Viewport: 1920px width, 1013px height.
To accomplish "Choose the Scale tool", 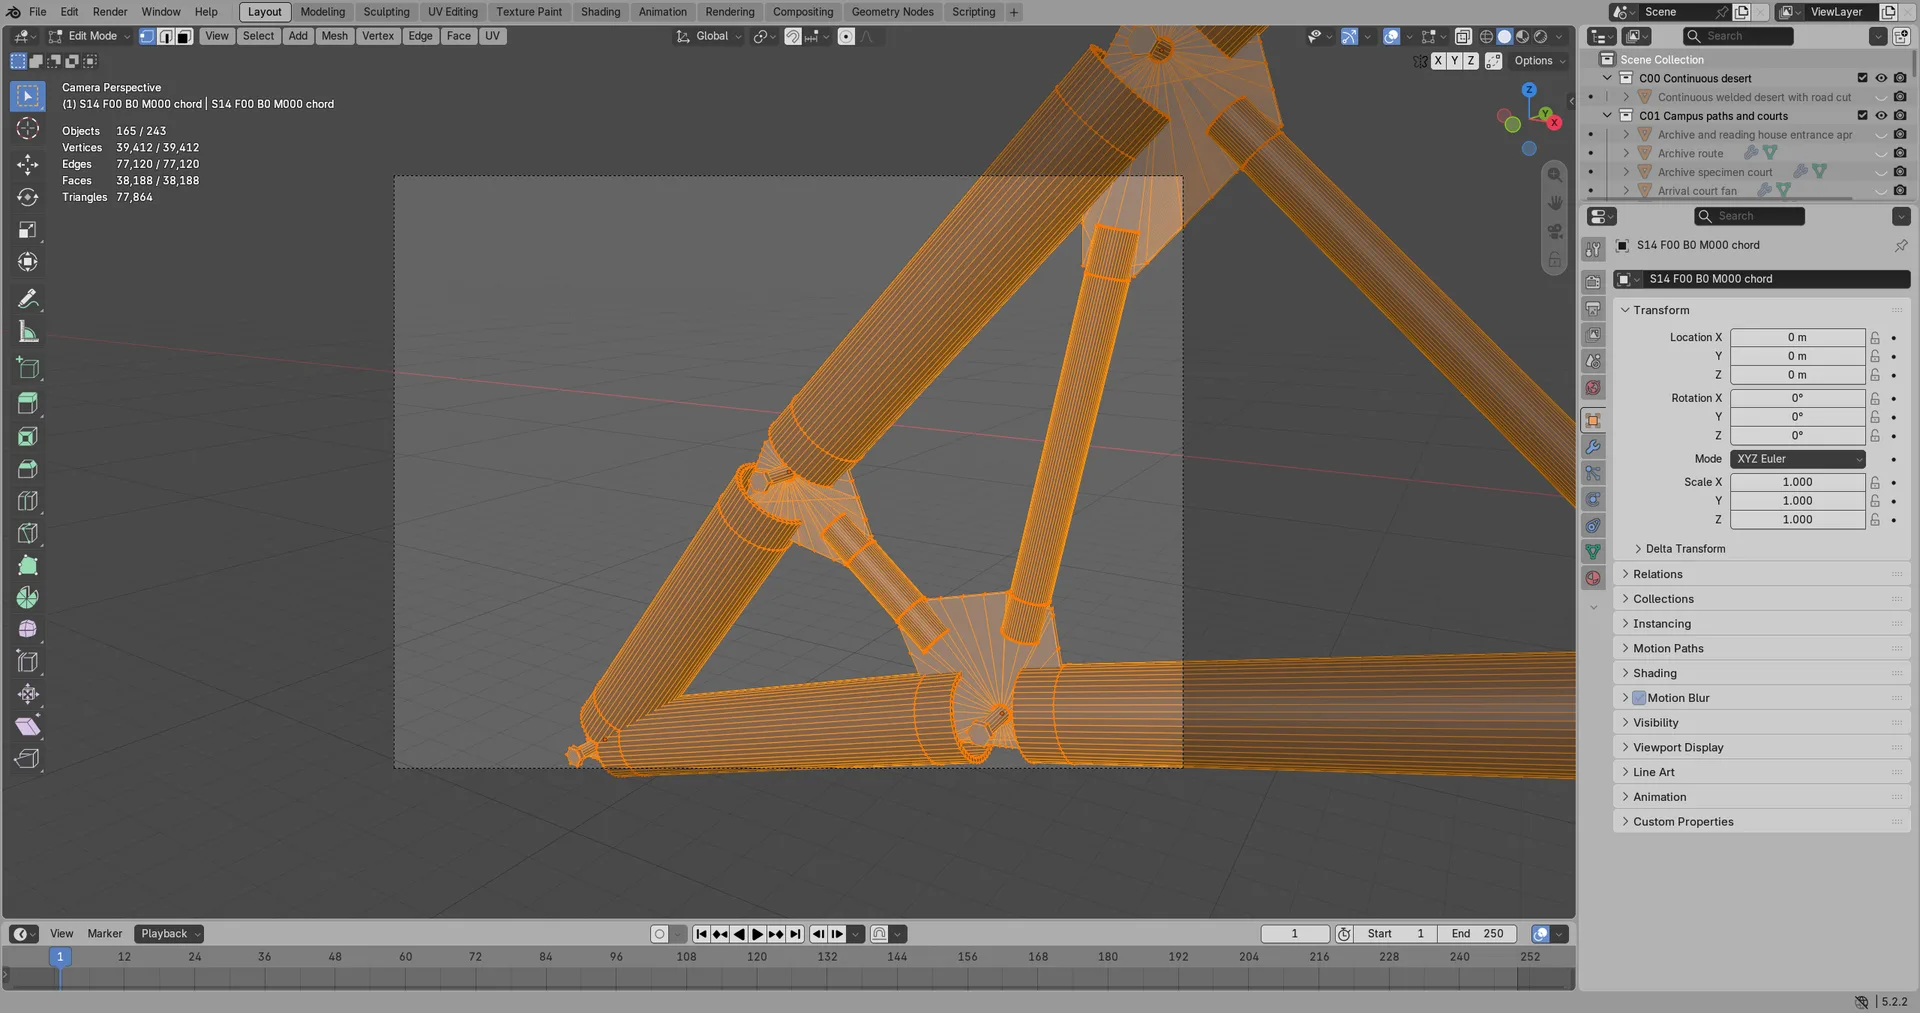I will point(28,230).
